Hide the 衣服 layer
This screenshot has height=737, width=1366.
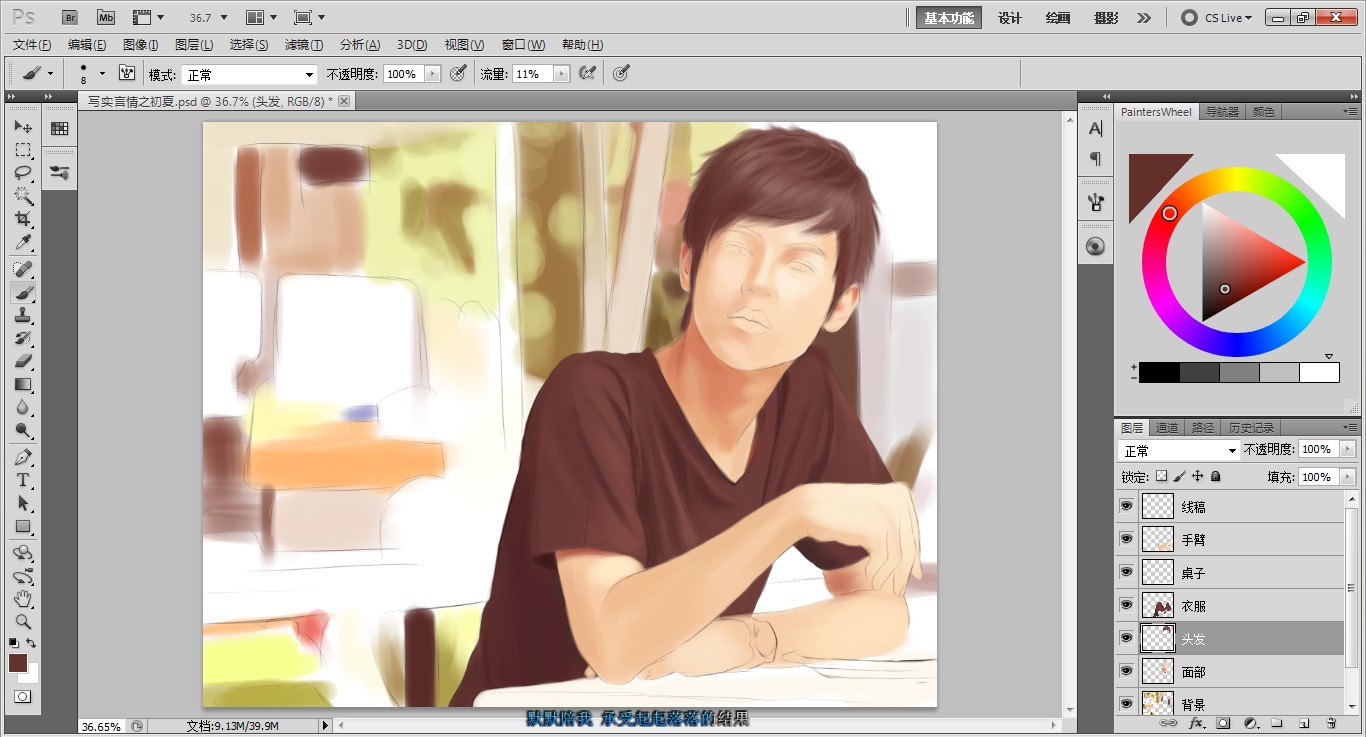coord(1127,606)
